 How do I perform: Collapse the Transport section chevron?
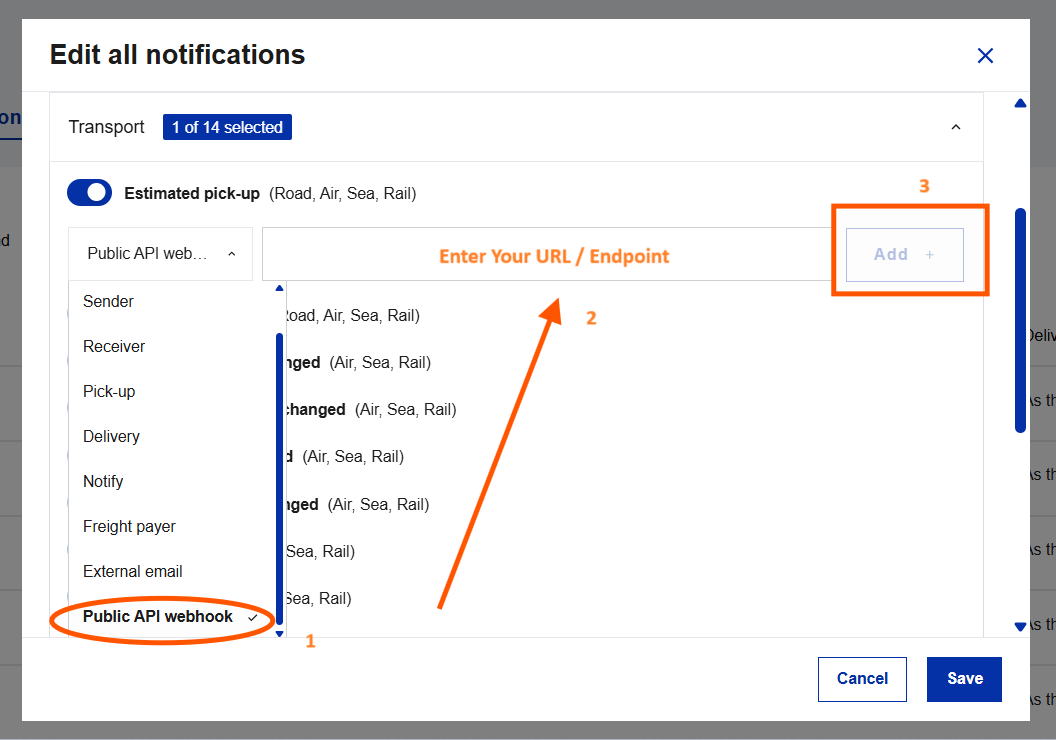pyautogui.click(x=955, y=127)
